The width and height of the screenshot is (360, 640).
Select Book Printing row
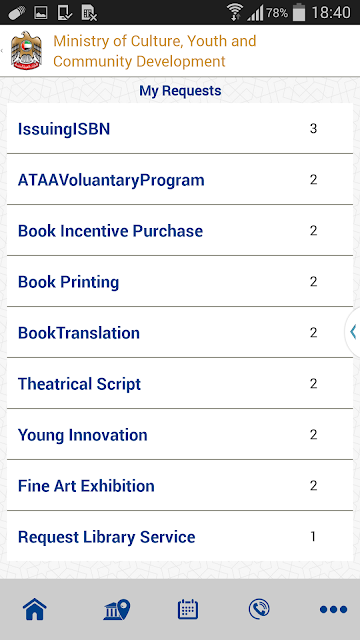coord(180,282)
